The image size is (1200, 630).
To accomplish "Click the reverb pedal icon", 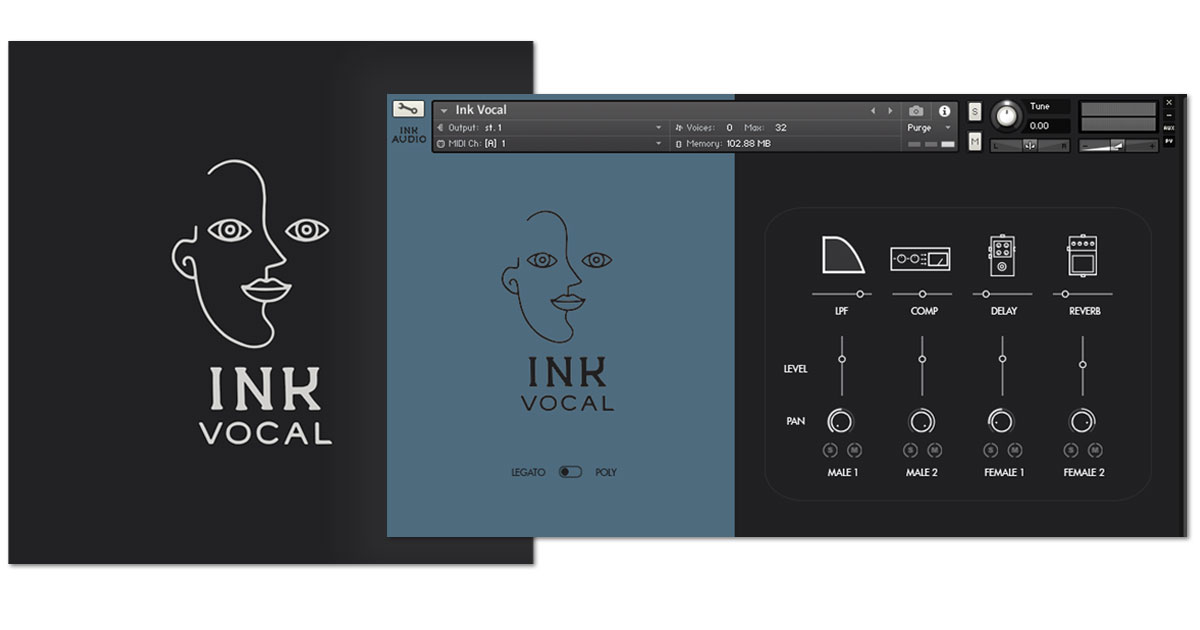I will (1082, 256).
